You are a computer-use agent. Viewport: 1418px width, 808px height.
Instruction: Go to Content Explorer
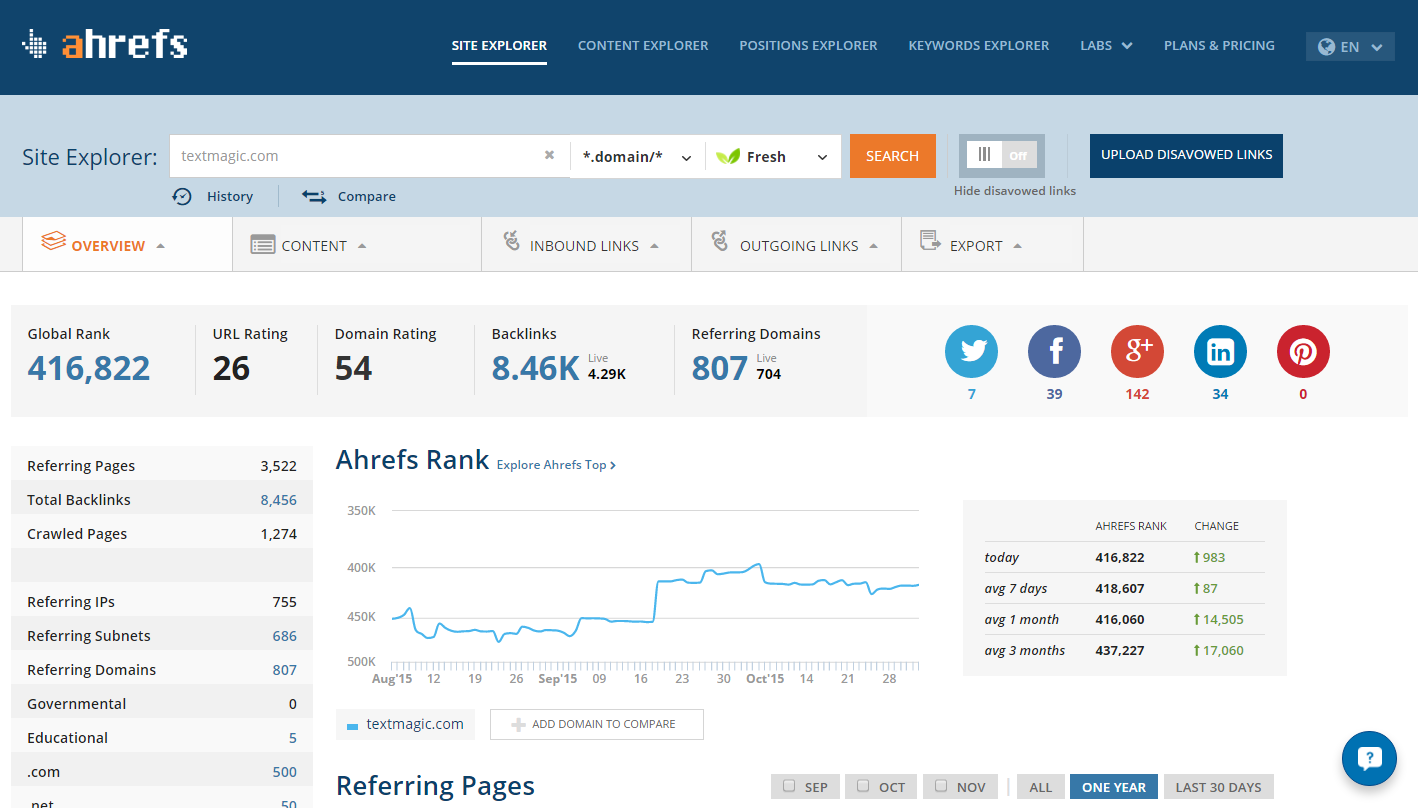(x=643, y=45)
